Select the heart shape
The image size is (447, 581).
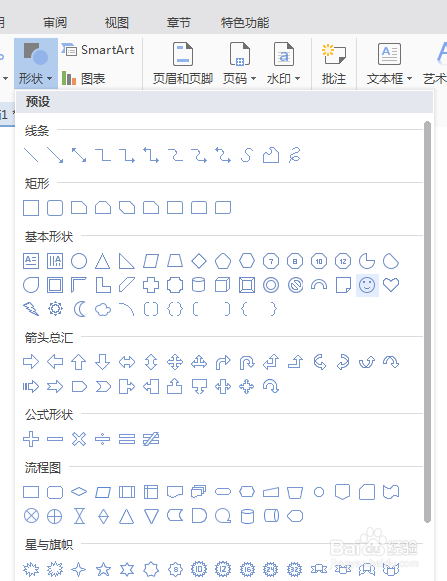click(391, 285)
